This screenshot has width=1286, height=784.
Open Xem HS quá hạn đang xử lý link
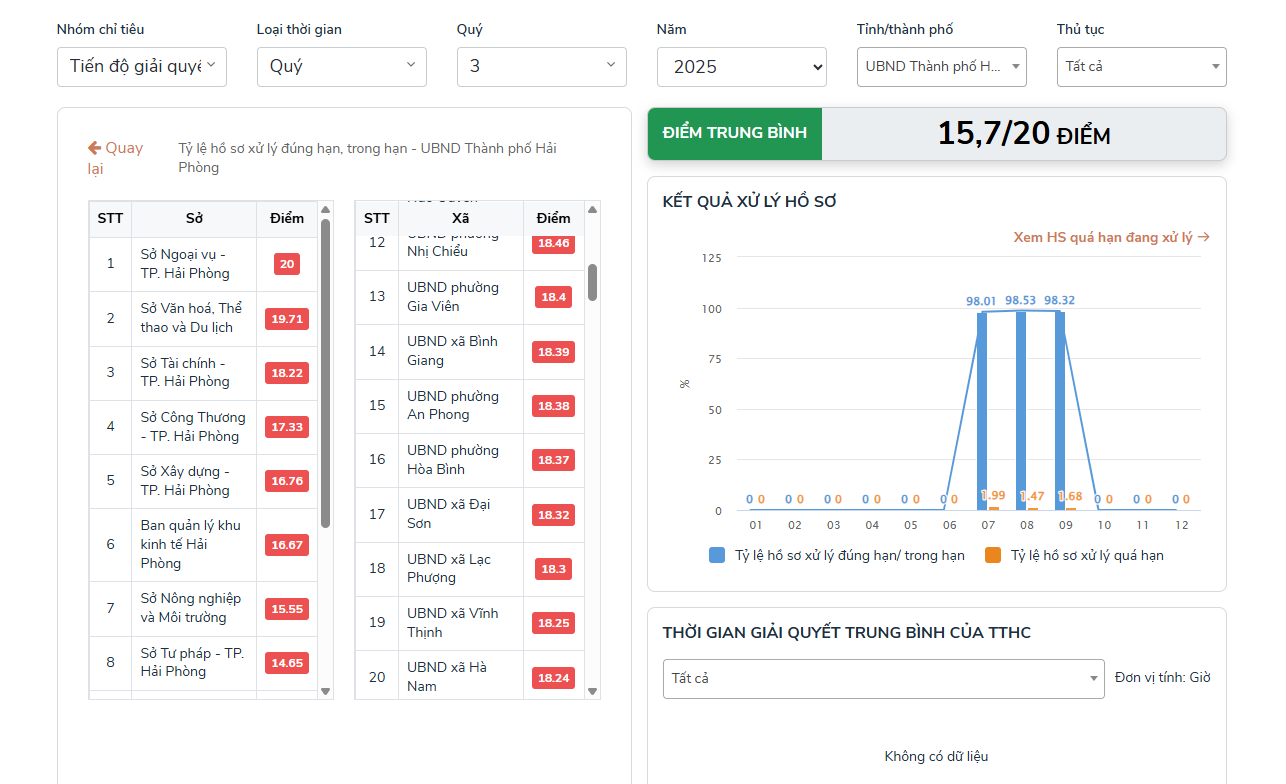[x=1112, y=237]
